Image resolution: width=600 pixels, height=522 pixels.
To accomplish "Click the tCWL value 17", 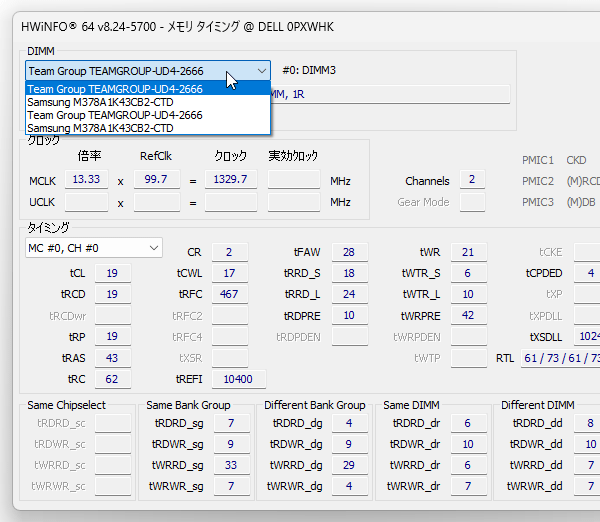I will (x=230, y=273).
